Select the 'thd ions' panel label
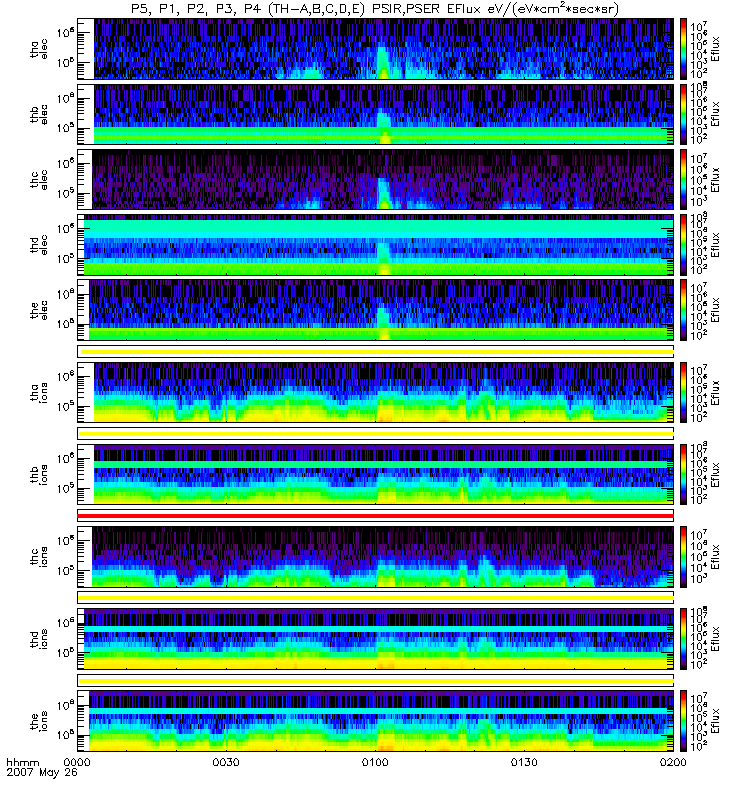This screenshot has height=800, width=750. pos(39,639)
